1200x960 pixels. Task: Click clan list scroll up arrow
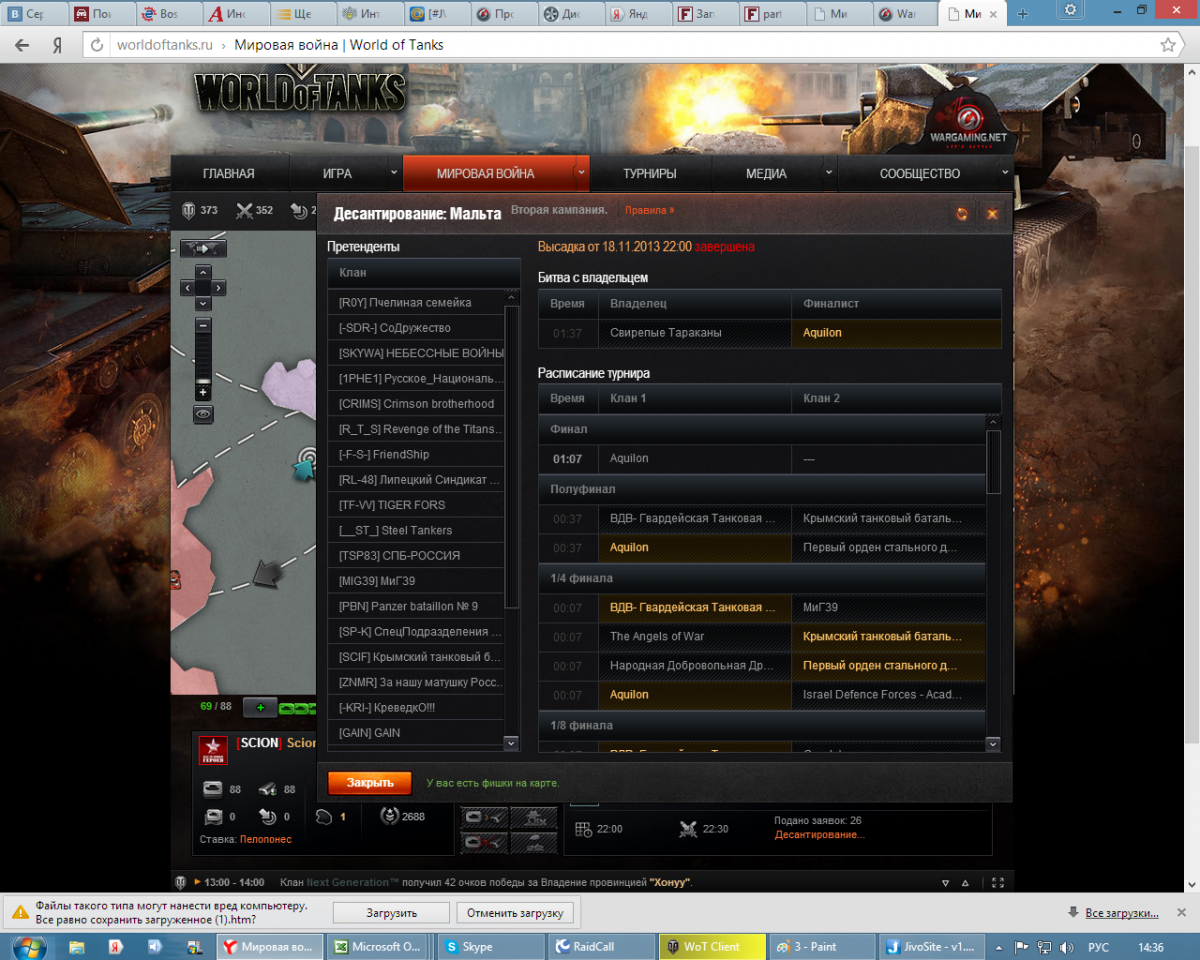(x=512, y=297)
